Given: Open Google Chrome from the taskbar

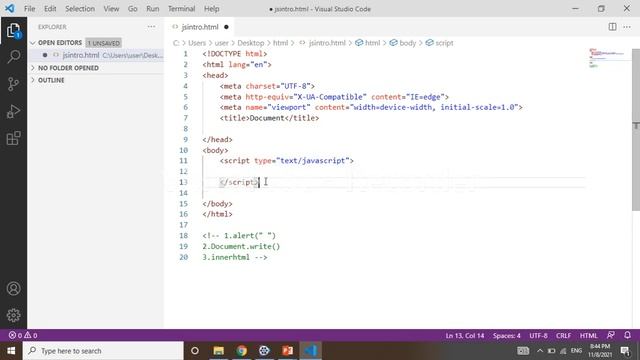Looking at the screenshot, I should (x=241, y=351).
